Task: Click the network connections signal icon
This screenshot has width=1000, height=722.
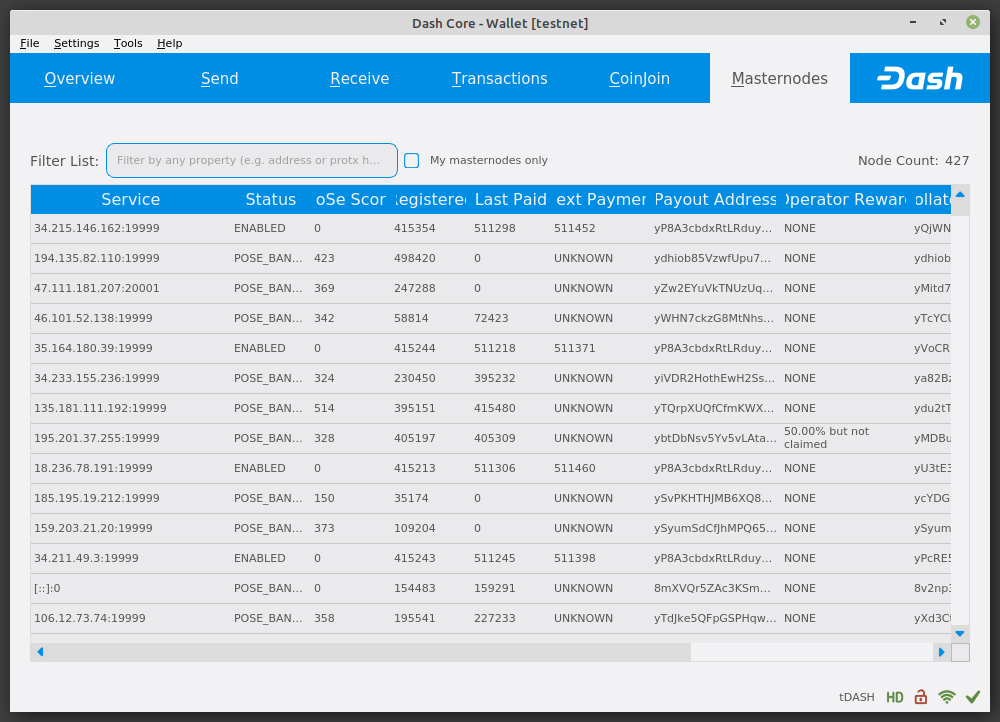Action: pos(946,697)
